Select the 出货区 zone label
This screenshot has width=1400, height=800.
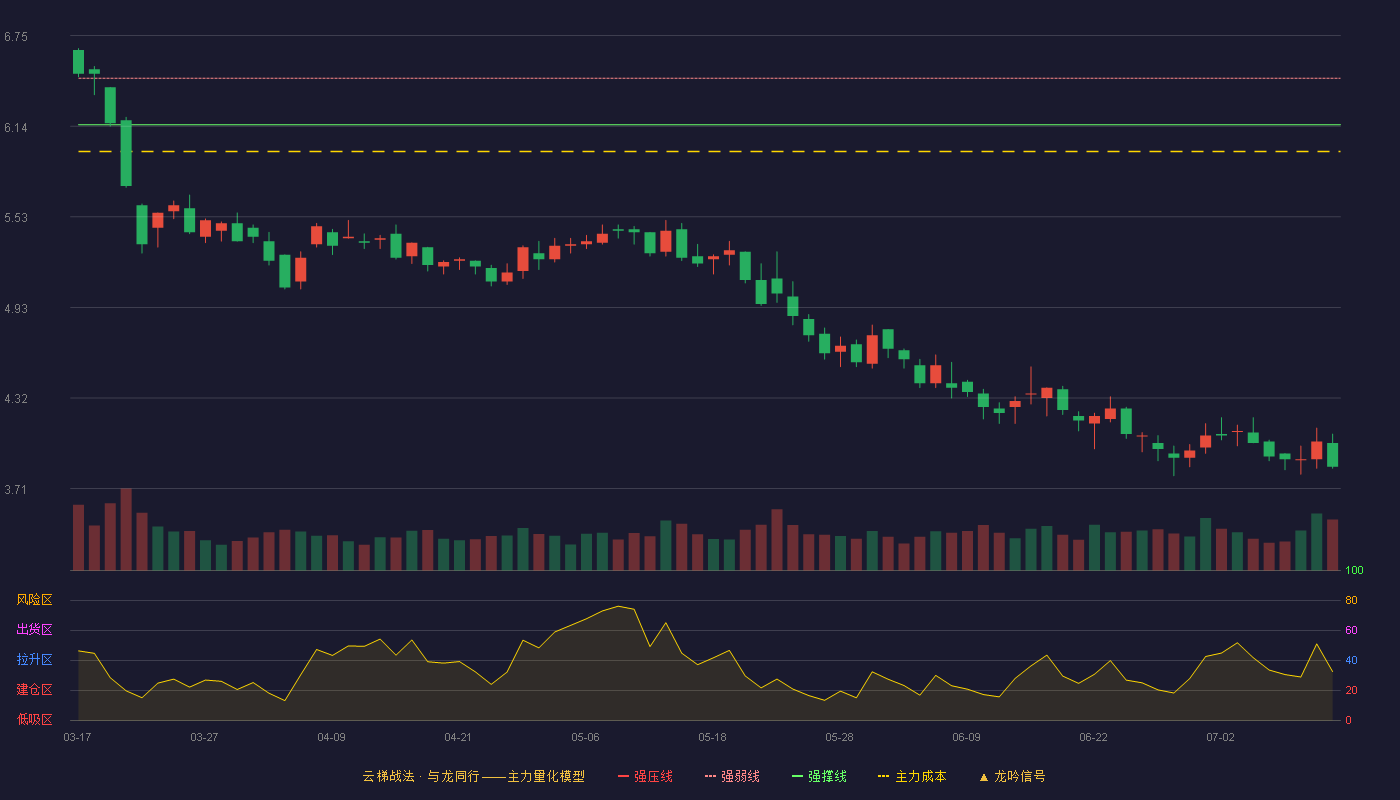point(34,630)
